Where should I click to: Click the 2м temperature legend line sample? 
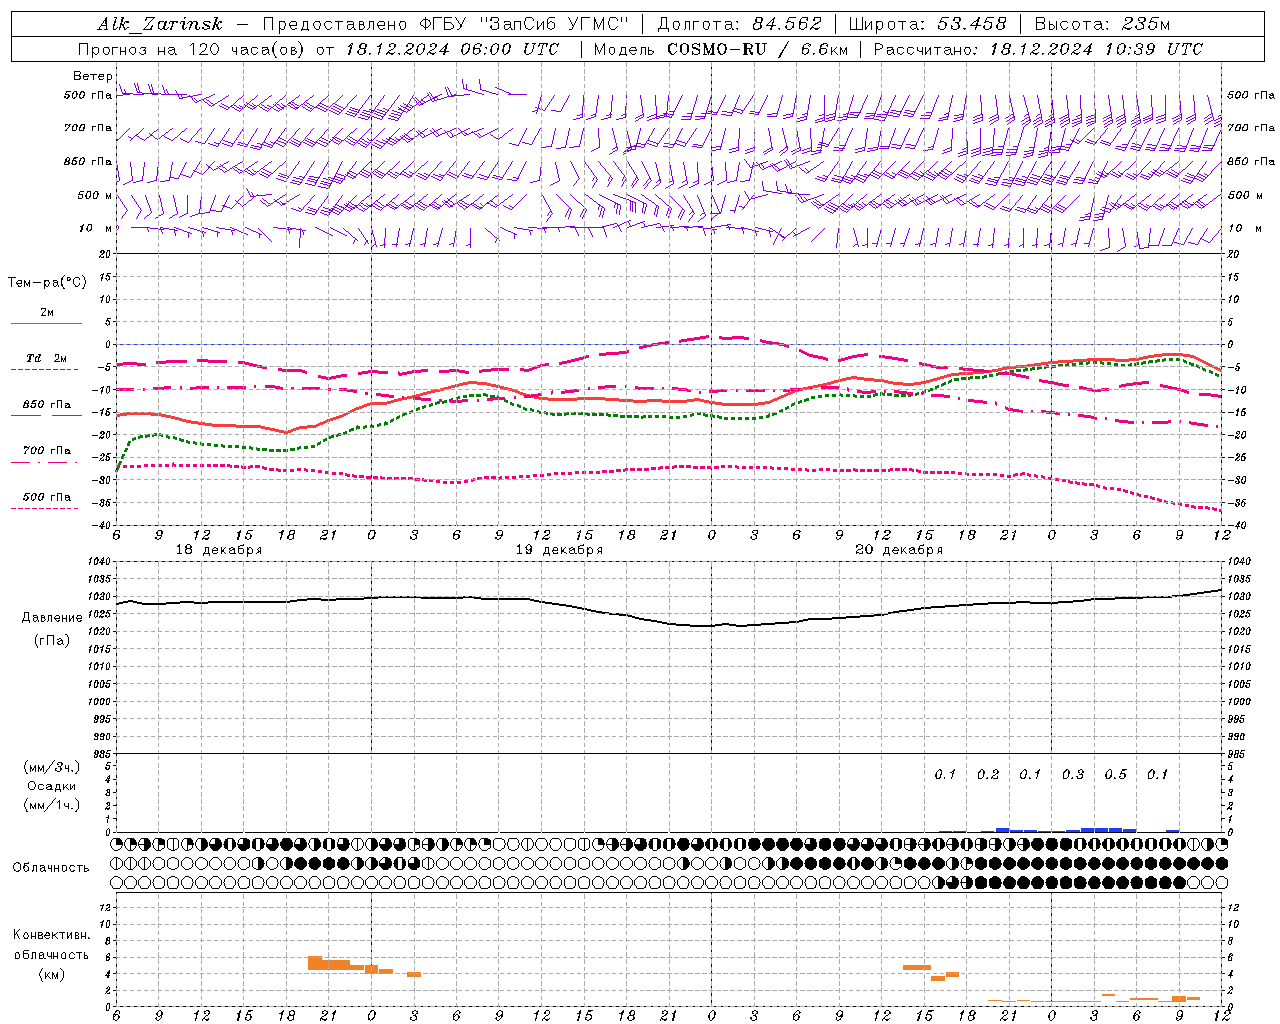click(x=46, y=323)
